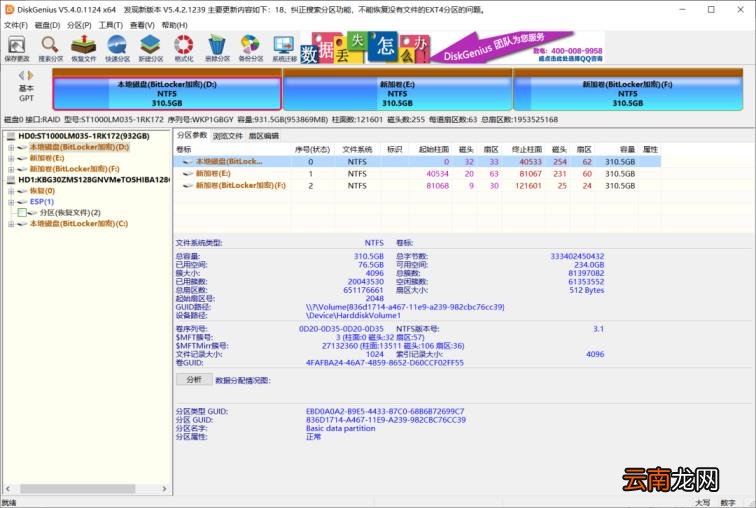
Task: Click GUID path \\?\Volume{836d1714...} value
Action: [x=405, y=307]
